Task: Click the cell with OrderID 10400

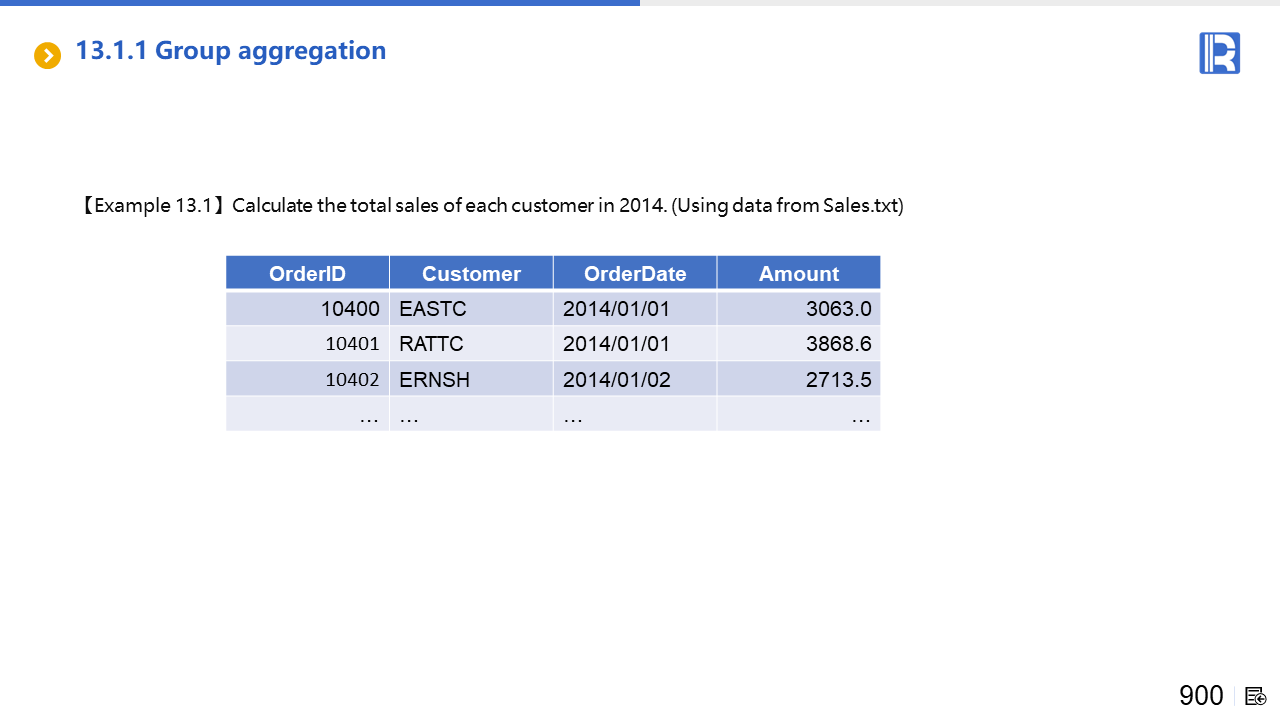Action: pos(308,309)
